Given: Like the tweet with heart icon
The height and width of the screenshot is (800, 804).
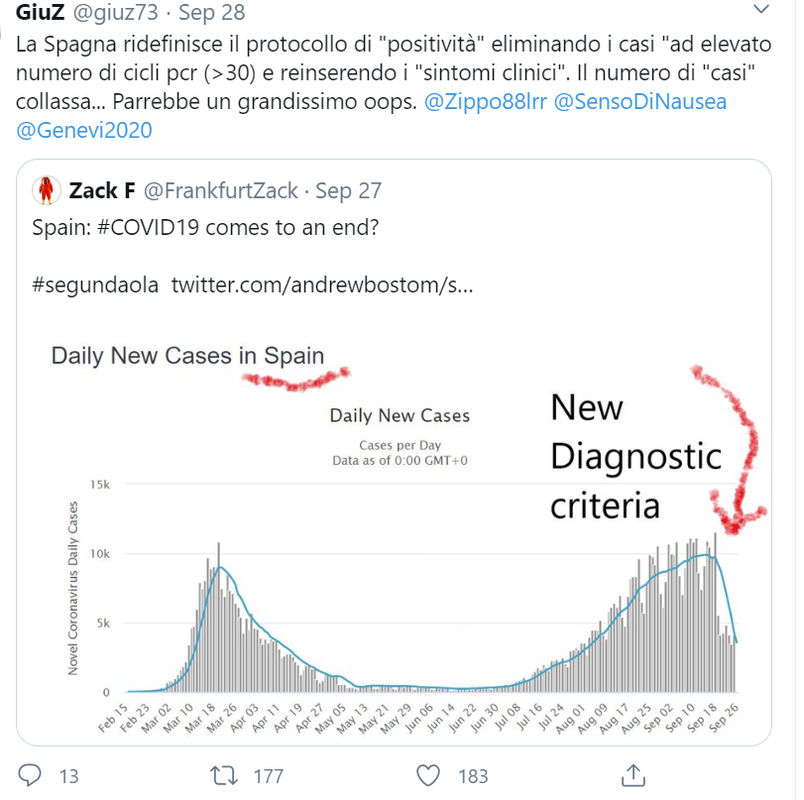Looking at the screenshot, I should coord(428,775).
